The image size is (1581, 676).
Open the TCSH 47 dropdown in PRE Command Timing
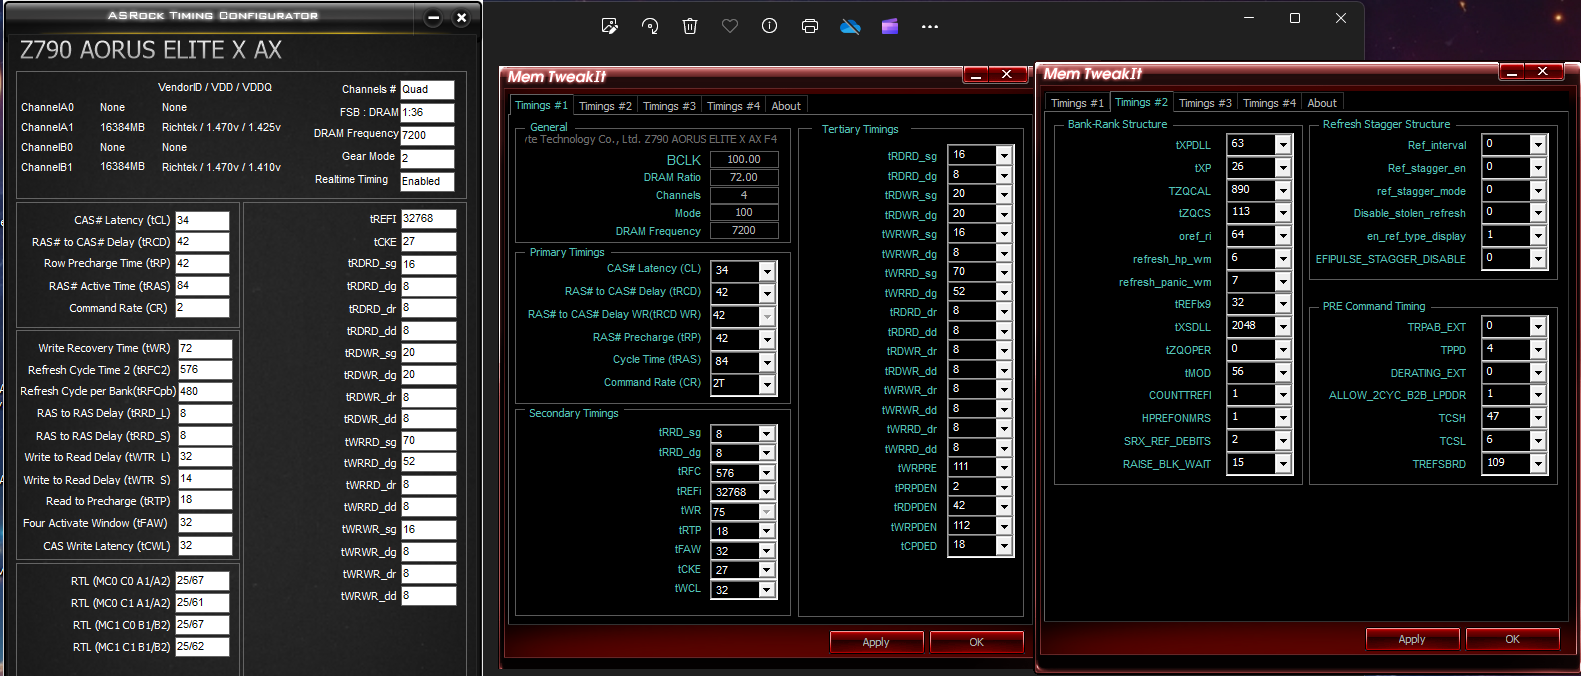[1538, 417]
